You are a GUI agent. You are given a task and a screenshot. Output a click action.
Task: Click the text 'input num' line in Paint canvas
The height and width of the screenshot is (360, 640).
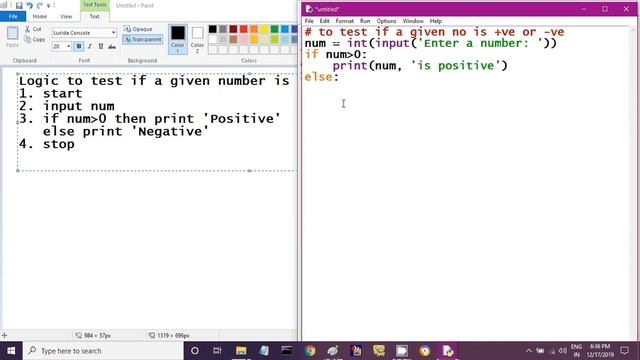point(79,106)
